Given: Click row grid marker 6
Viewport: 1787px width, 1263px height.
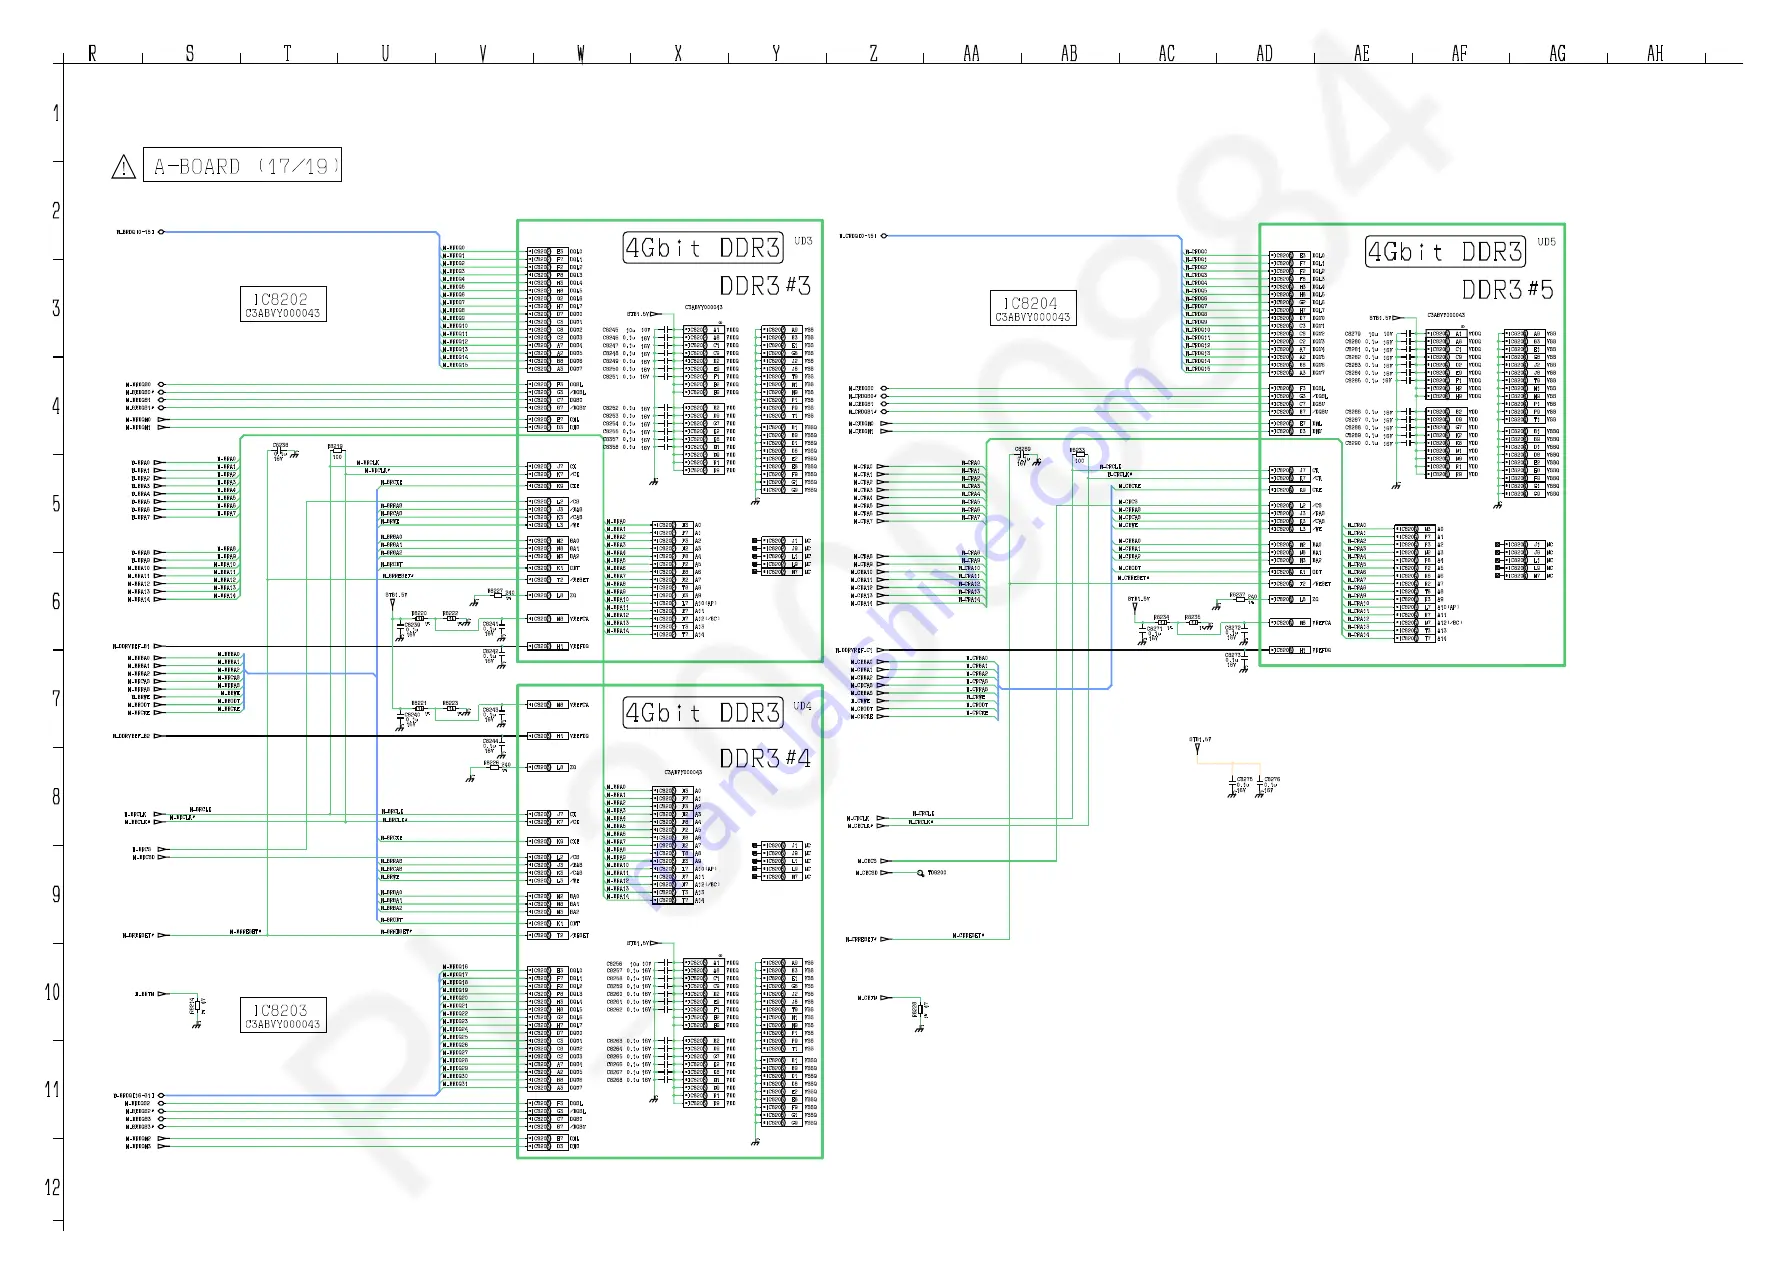Looking at the screenshot, I should tap(56, 601).
